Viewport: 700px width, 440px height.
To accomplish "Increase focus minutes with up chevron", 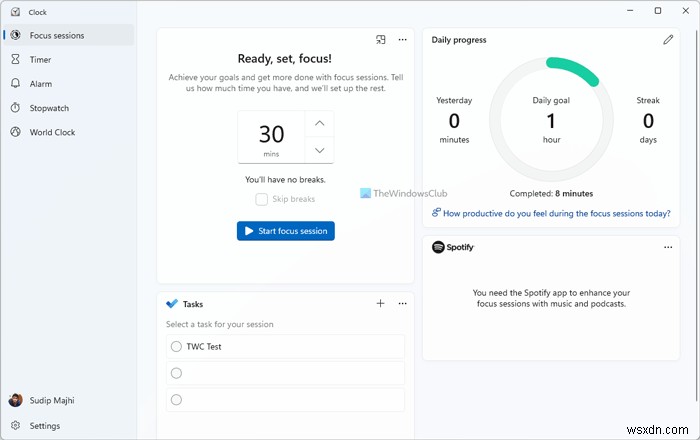I will click(320, 123).
